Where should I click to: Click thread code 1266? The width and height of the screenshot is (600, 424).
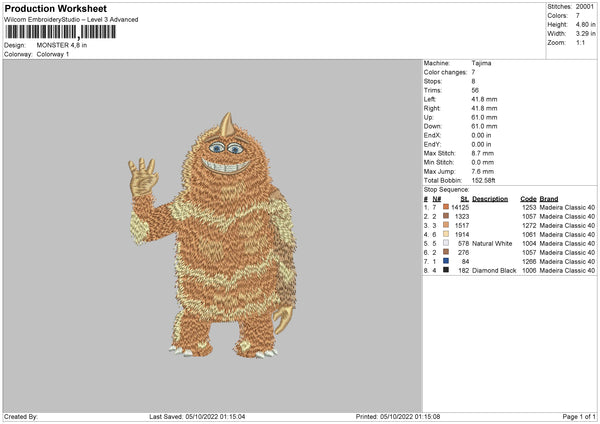(x=529, y=261)
